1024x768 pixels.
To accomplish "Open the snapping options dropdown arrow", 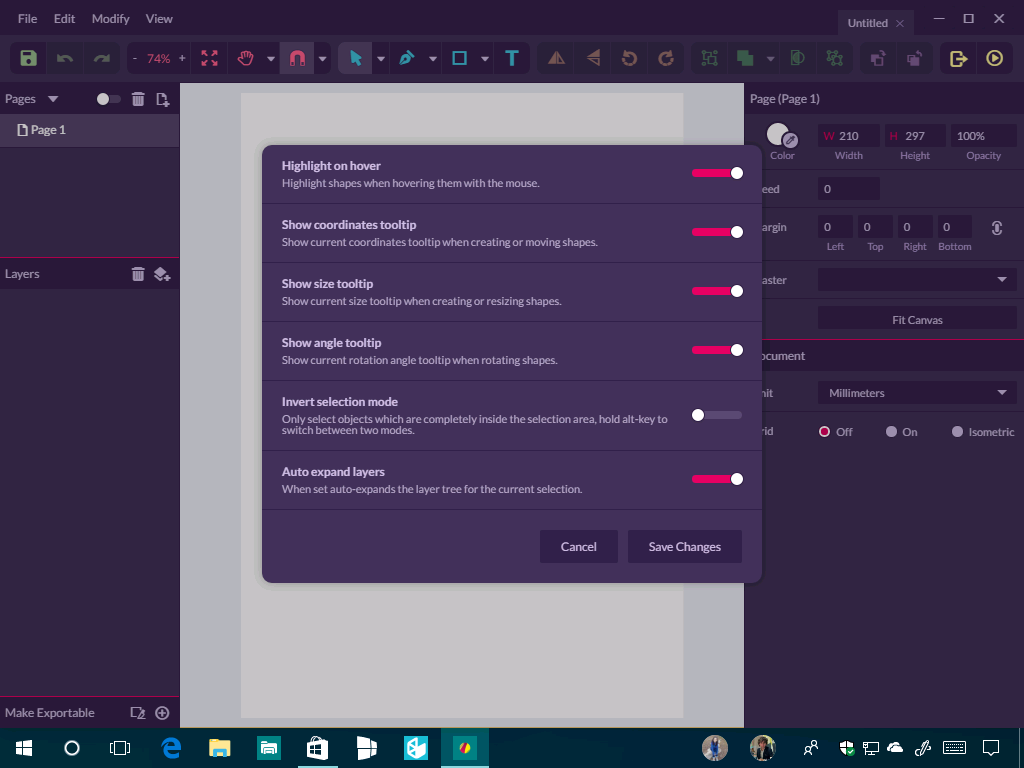I will coord(323,59).
